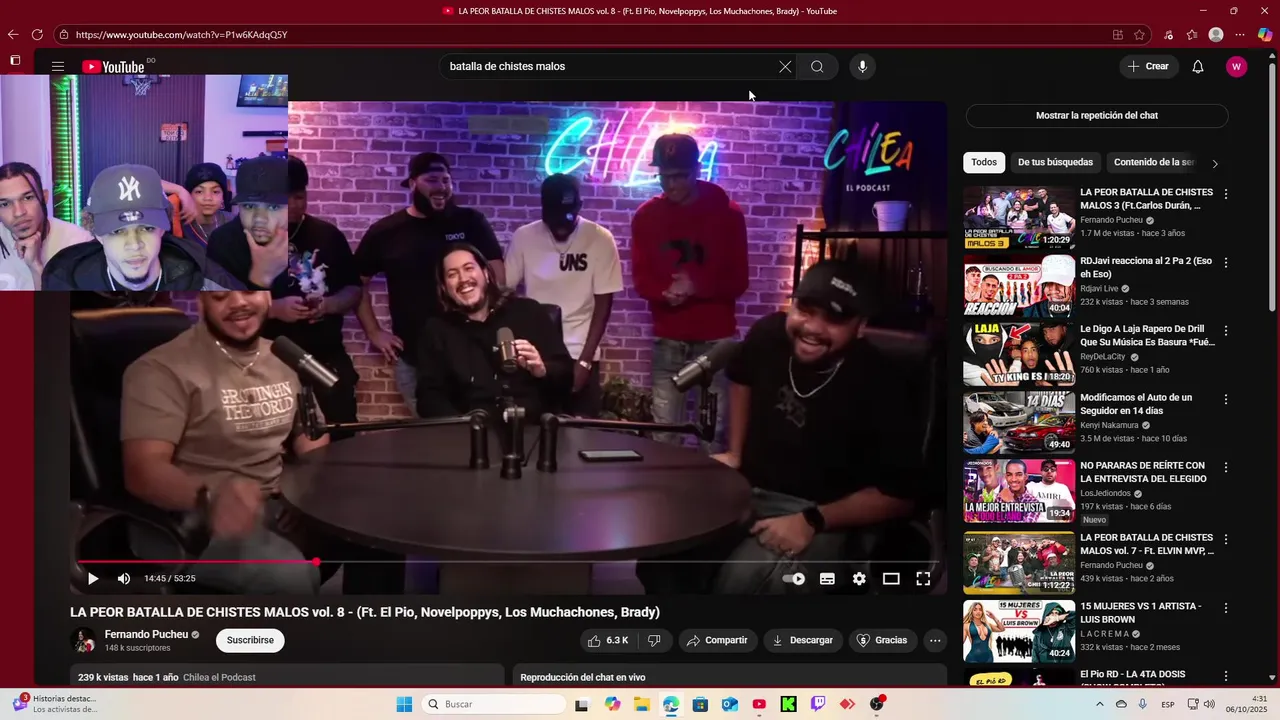The width and height of the screenshot is (1280, 720).
Task: Open the notifications bell
Action: point(1197,67)
